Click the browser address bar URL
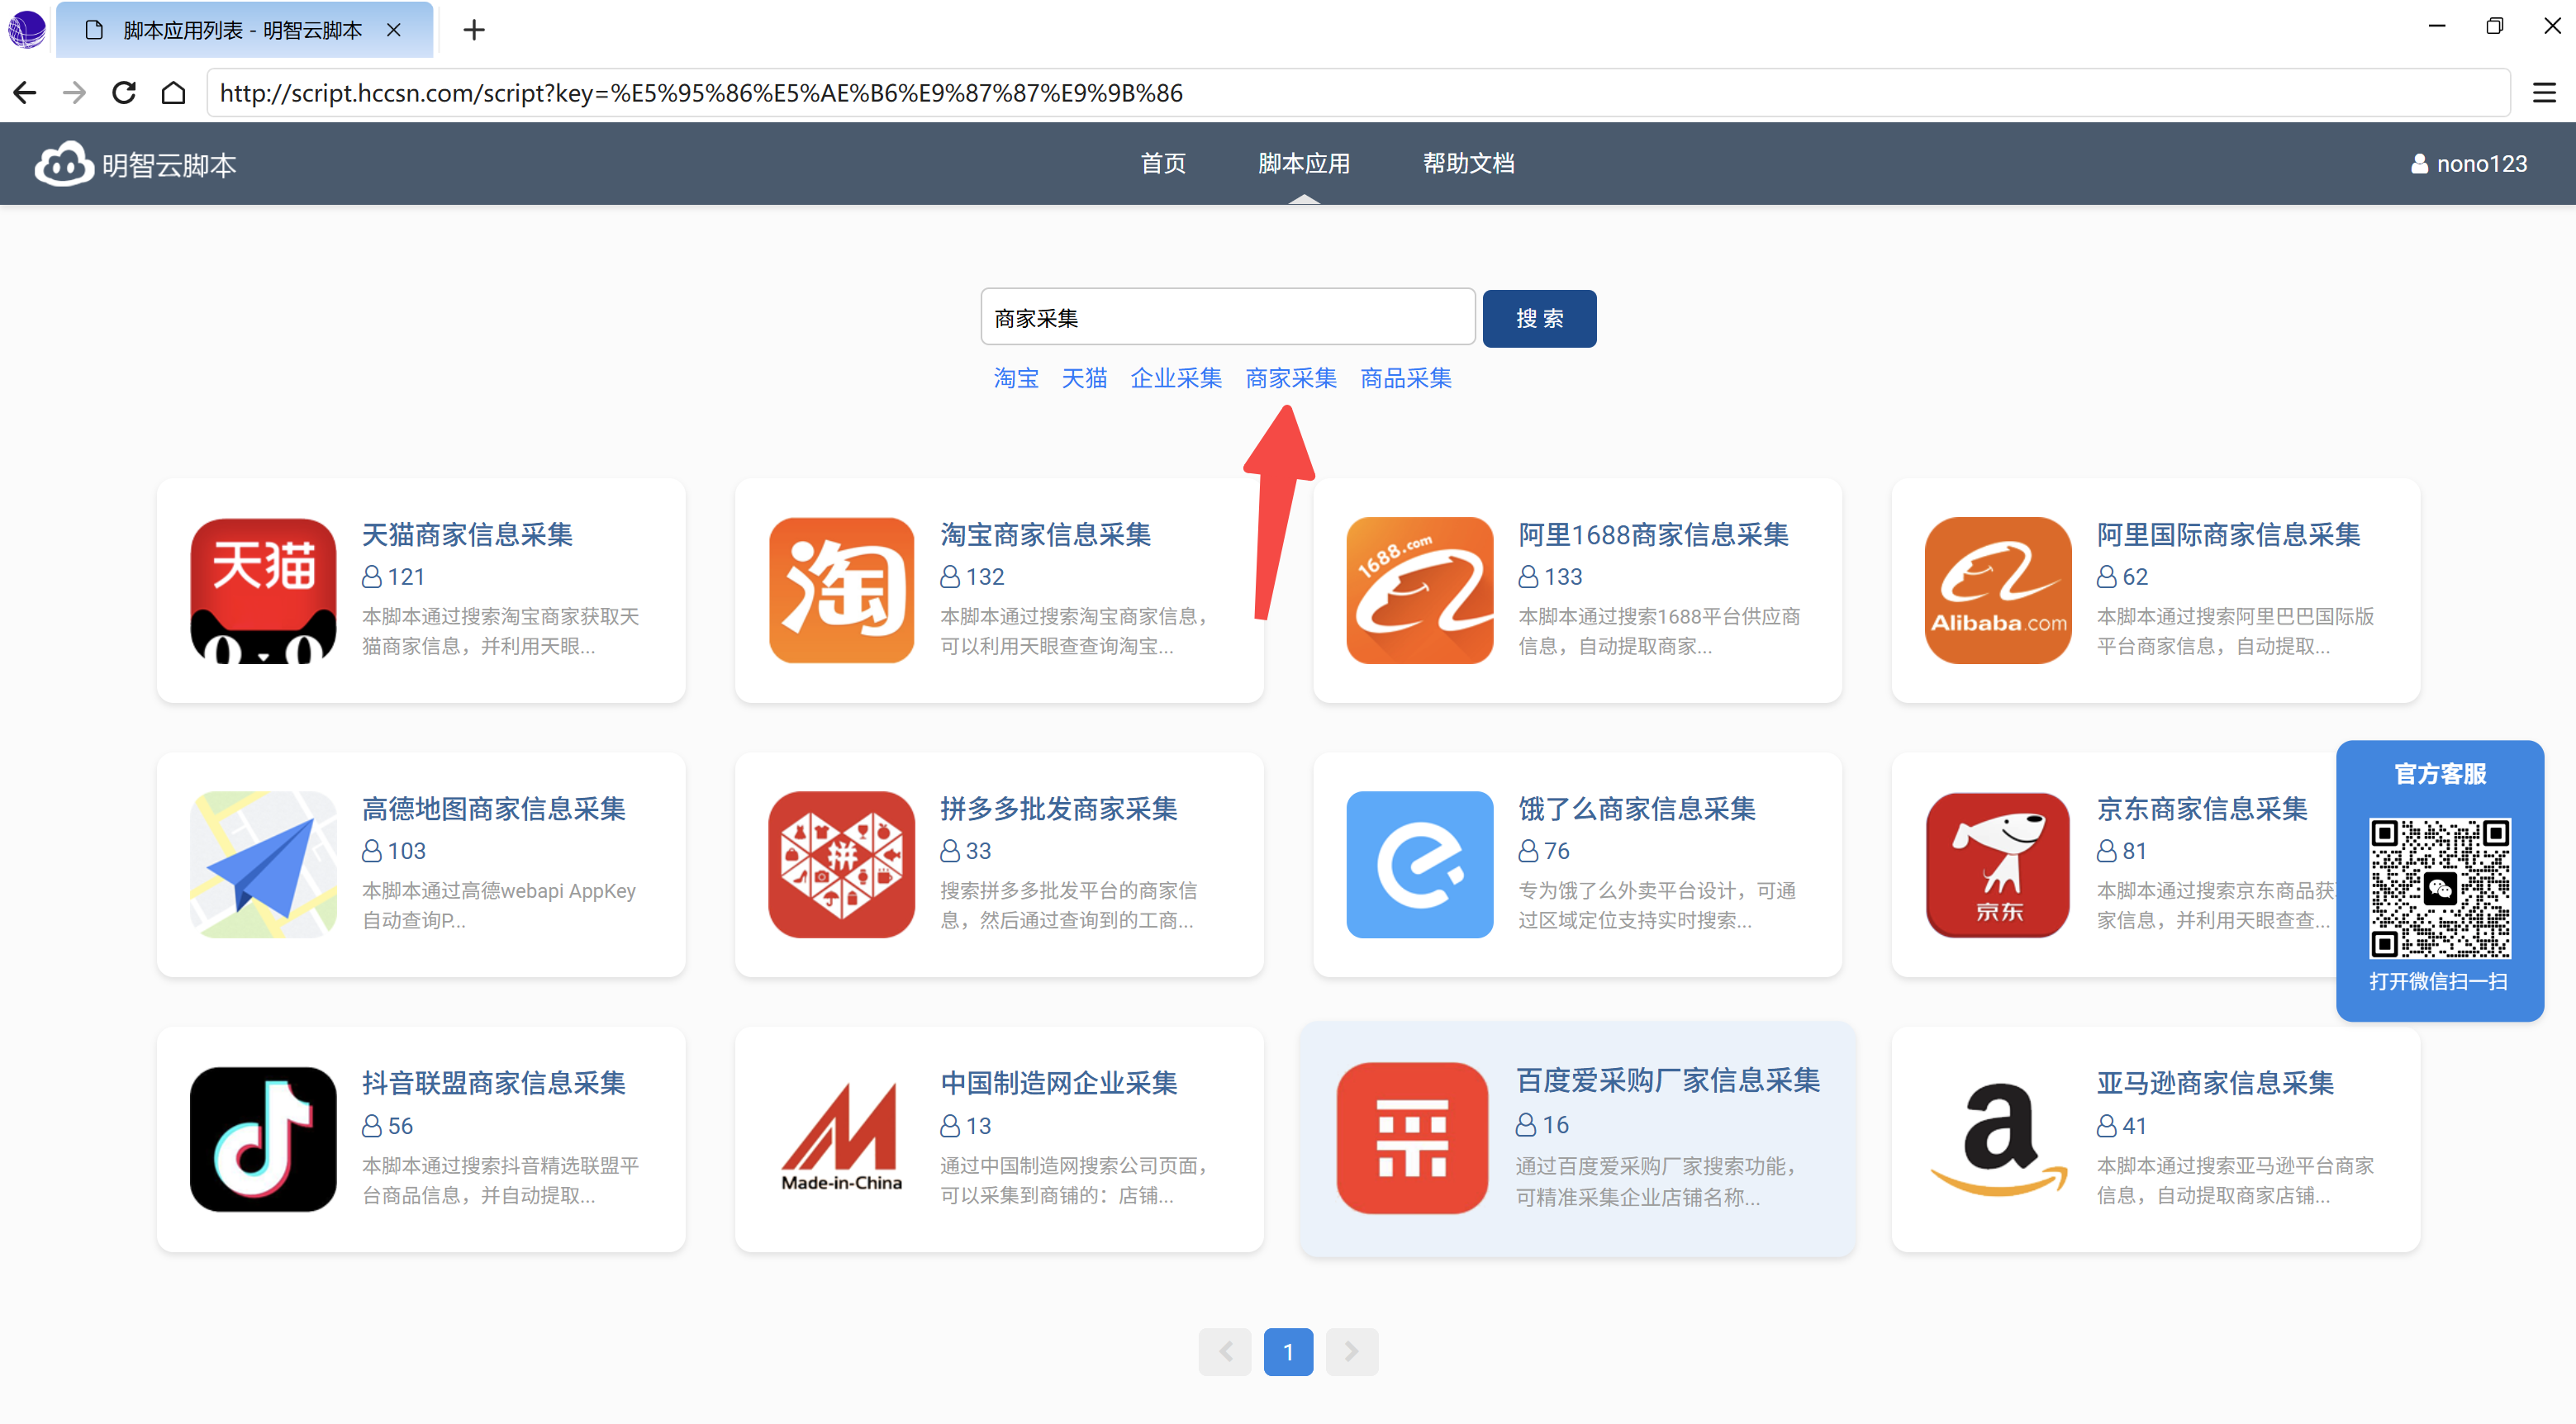Viewport: 2576px width, 1424px height. pos(1358,93)
